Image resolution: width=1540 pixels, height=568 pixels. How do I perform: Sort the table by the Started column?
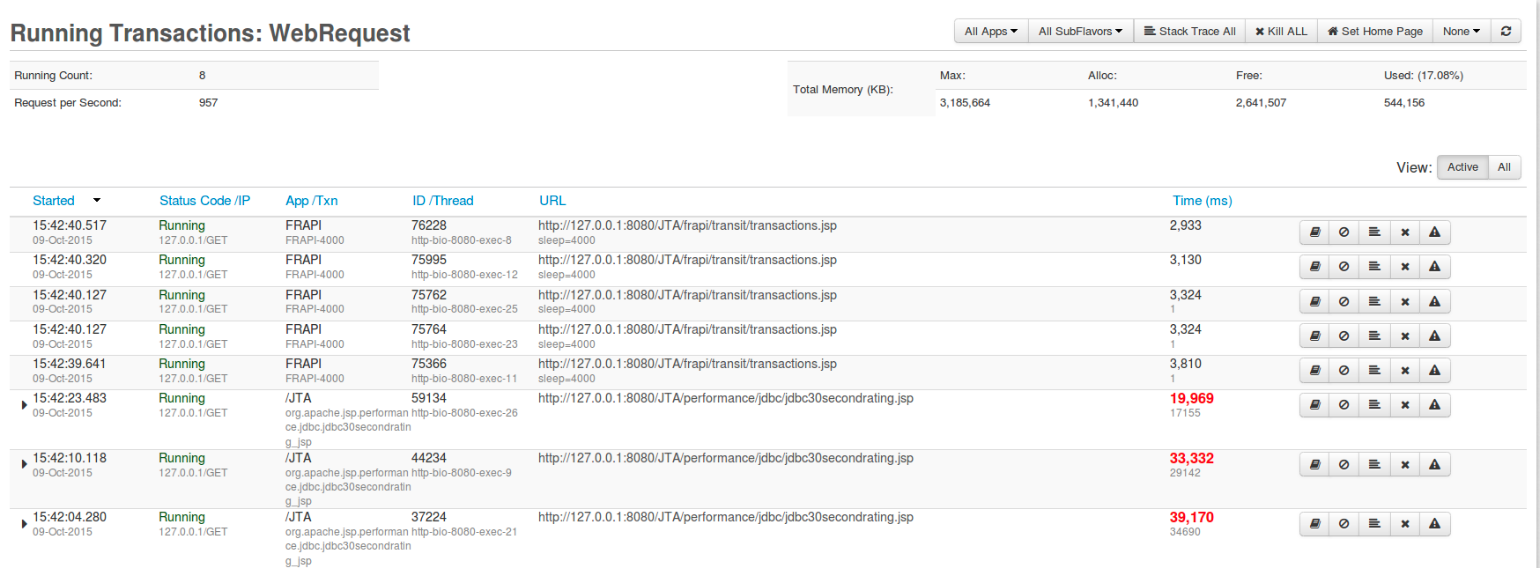pyautogui.click(x=54, y=200)
